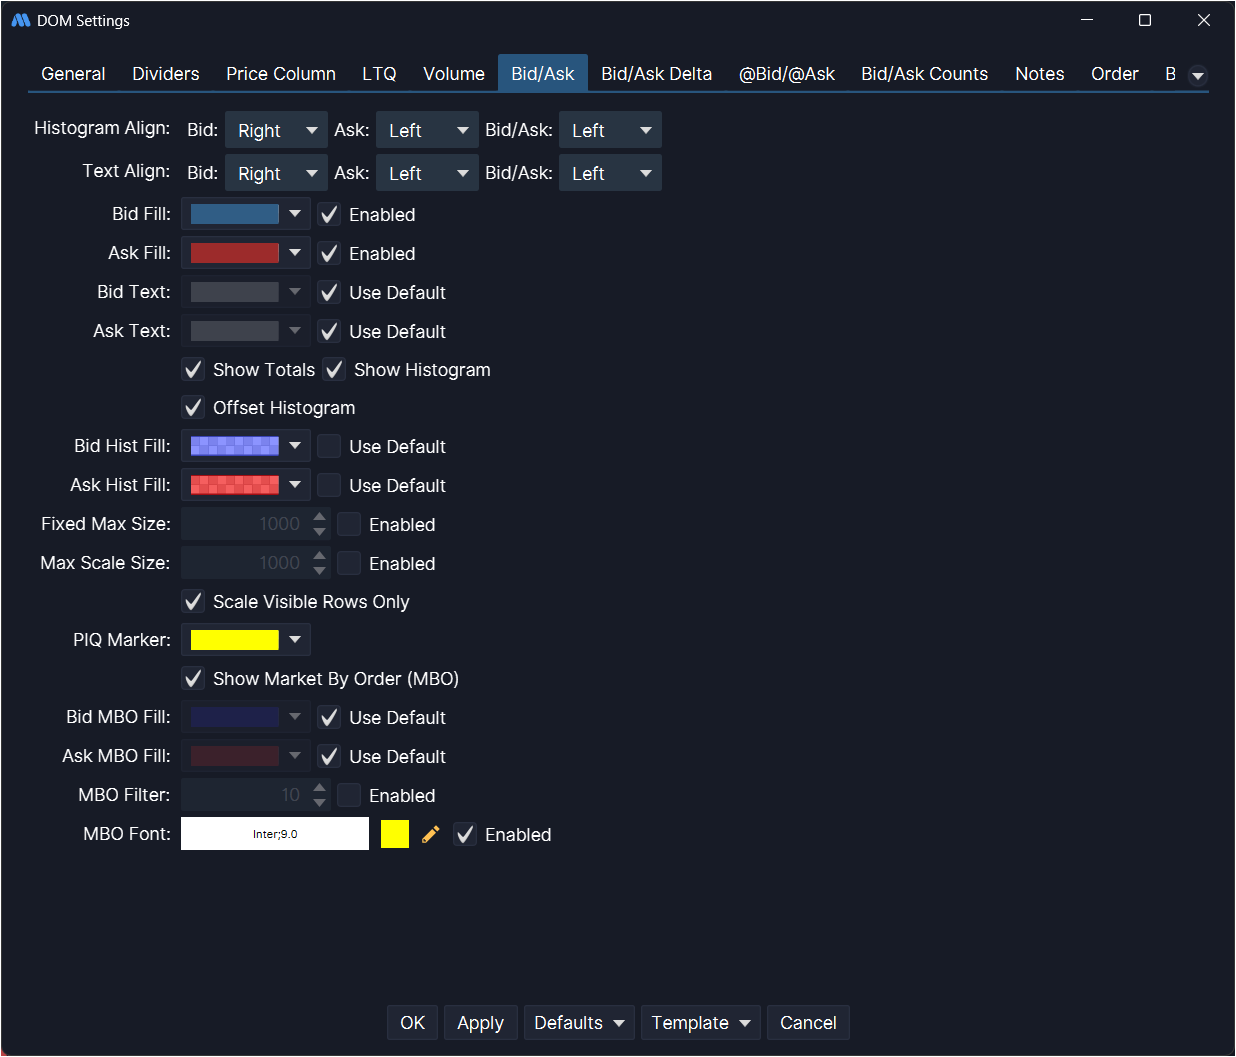
Task: Click the MBO Font pencil edit icon
Action: click(431, 834)
